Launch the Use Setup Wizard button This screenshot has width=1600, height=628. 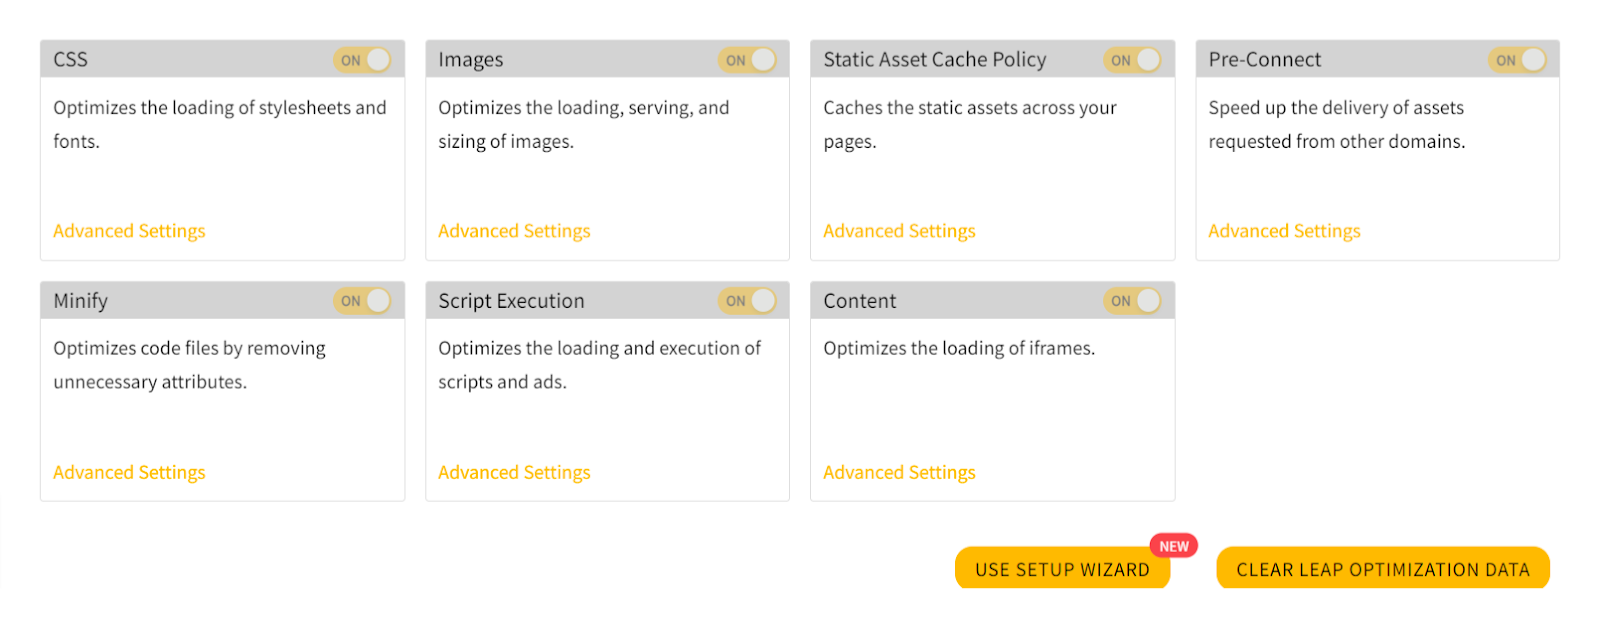(1062, 569)
